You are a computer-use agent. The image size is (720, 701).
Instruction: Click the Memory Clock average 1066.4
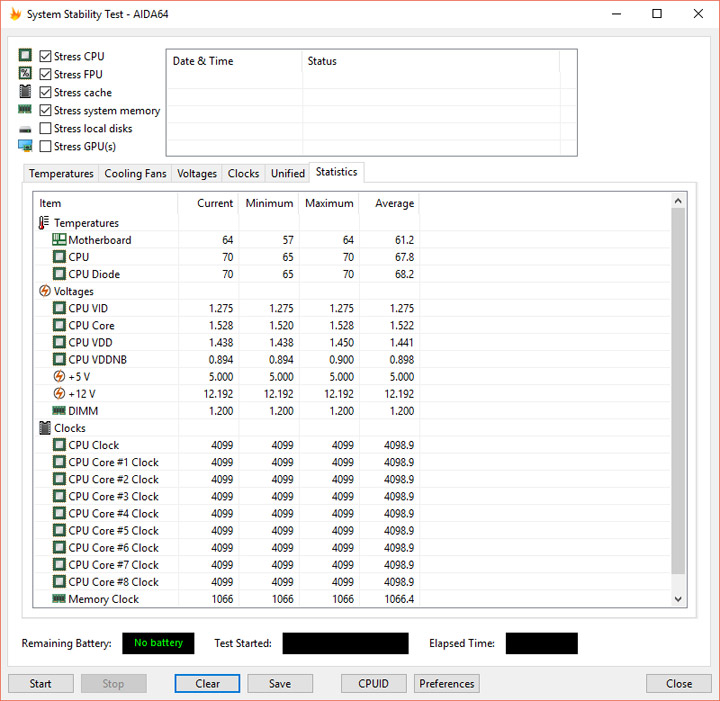[399, 599]
